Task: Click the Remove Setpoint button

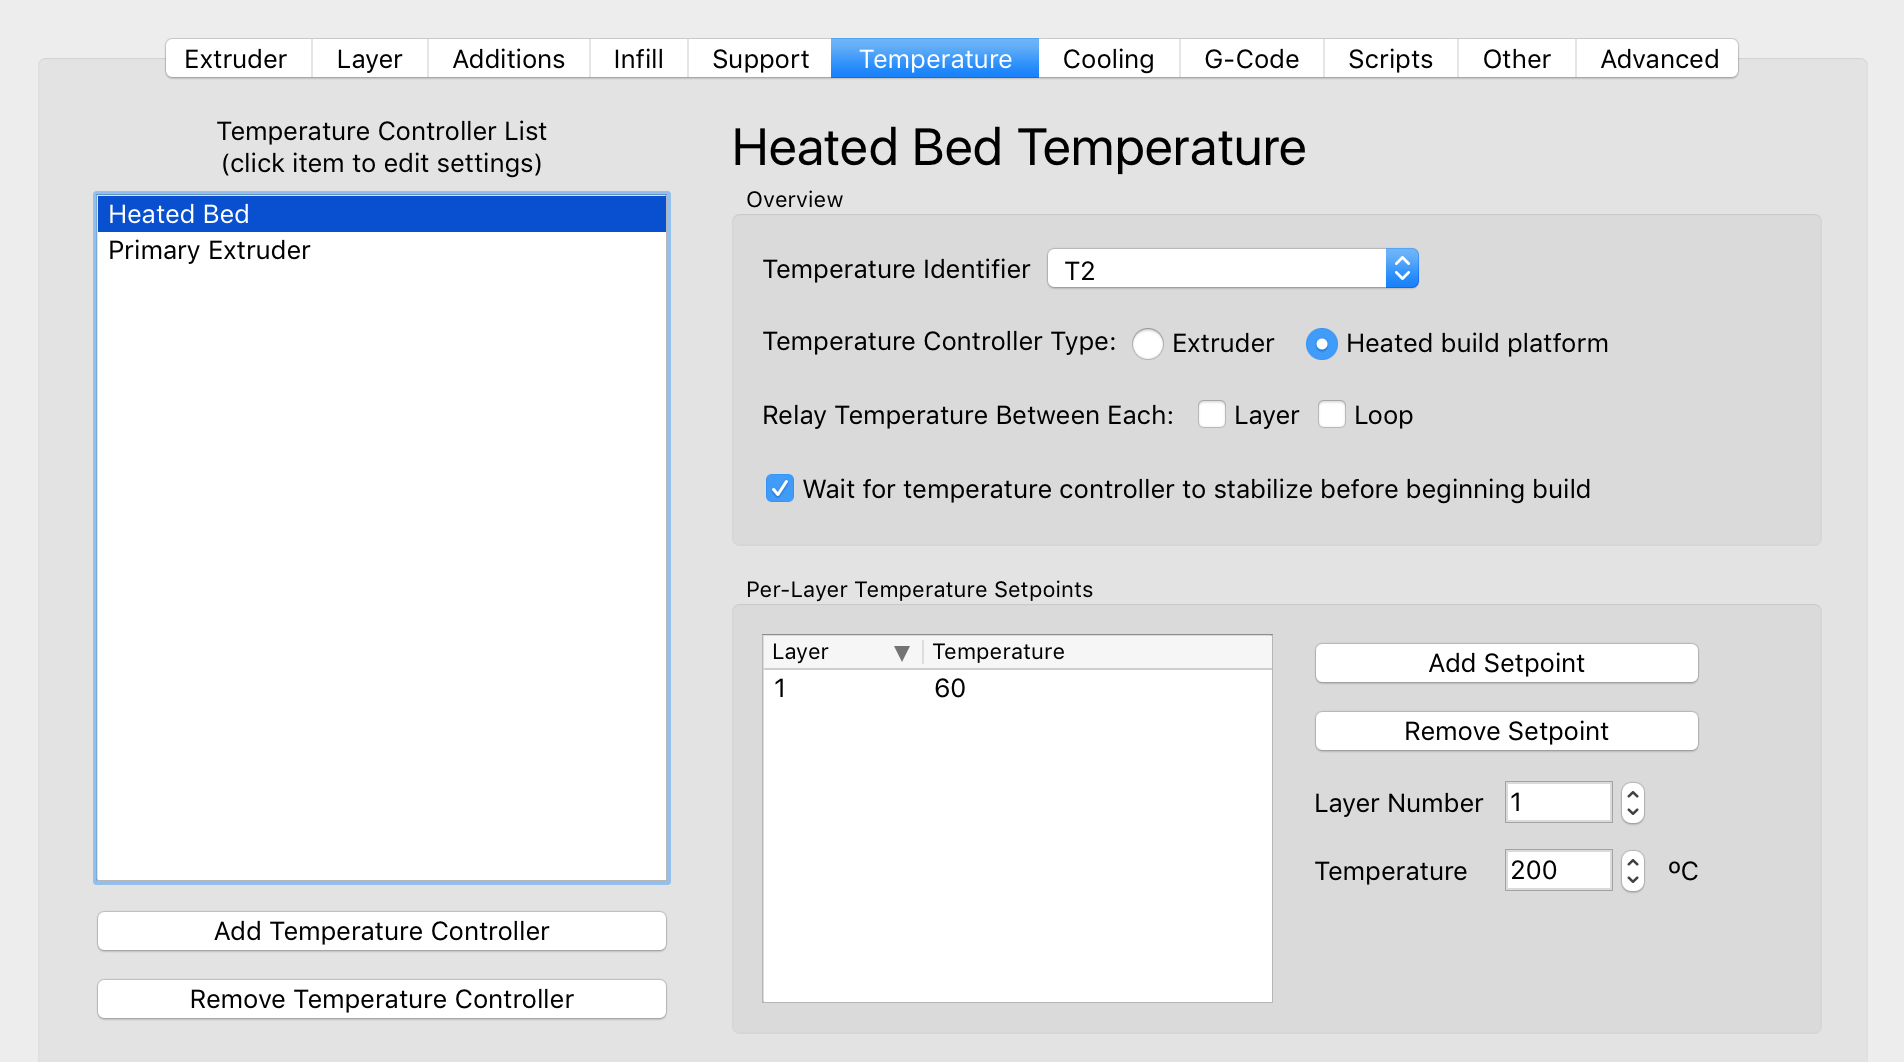Action: point(1505,732)
